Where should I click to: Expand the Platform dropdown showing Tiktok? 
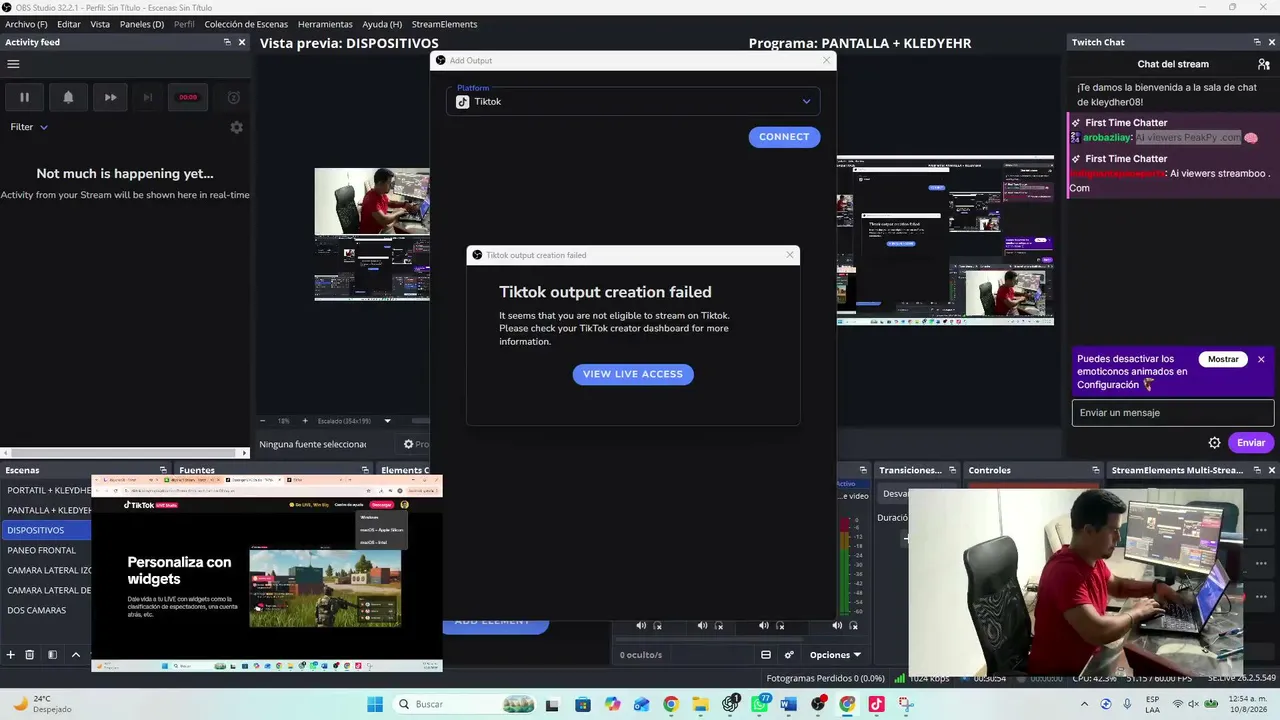(x=633, y=101)
